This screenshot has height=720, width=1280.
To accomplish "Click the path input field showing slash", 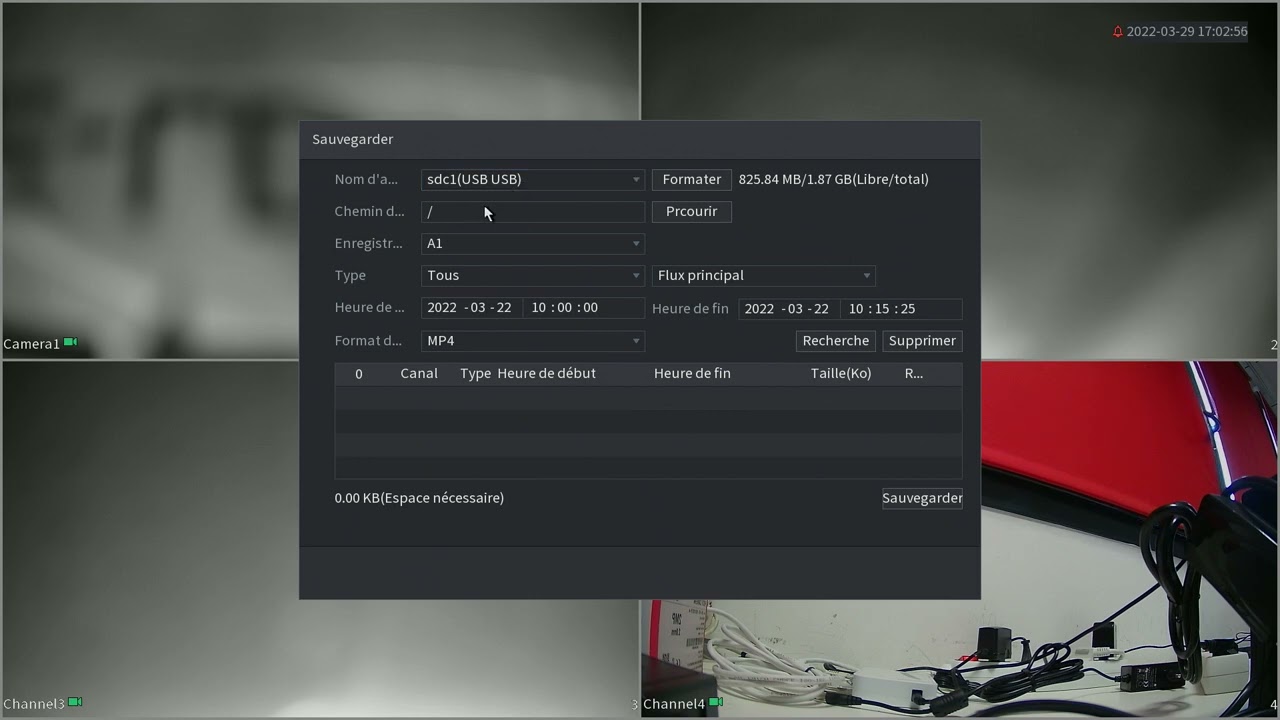I will tap(532, 211).
